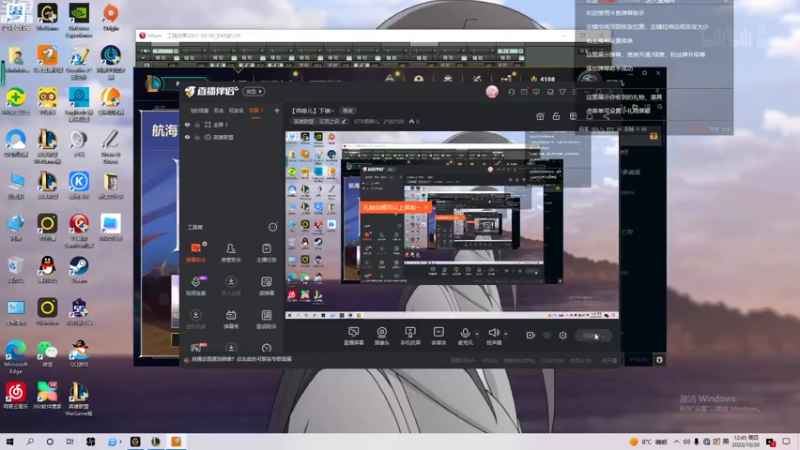Click the 修改 button beside room title

tap(348, 111)
